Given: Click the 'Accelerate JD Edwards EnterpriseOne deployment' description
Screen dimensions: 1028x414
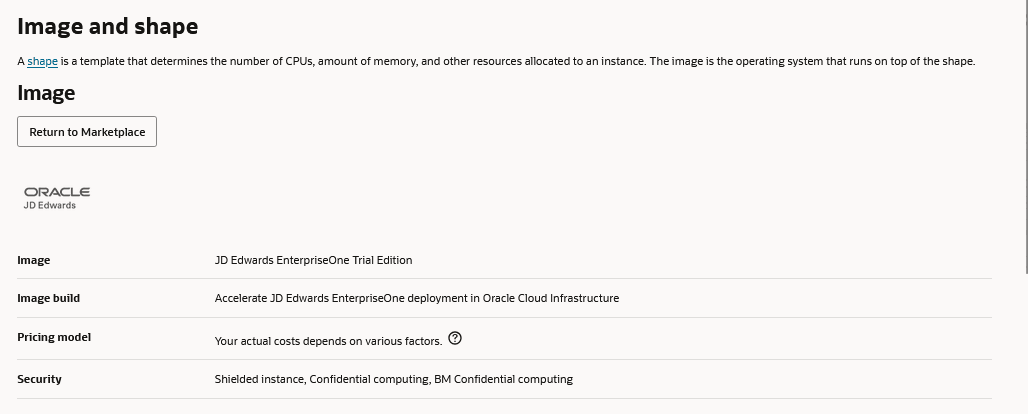Looking at the screenshot, I should click(x=416, y=298).
